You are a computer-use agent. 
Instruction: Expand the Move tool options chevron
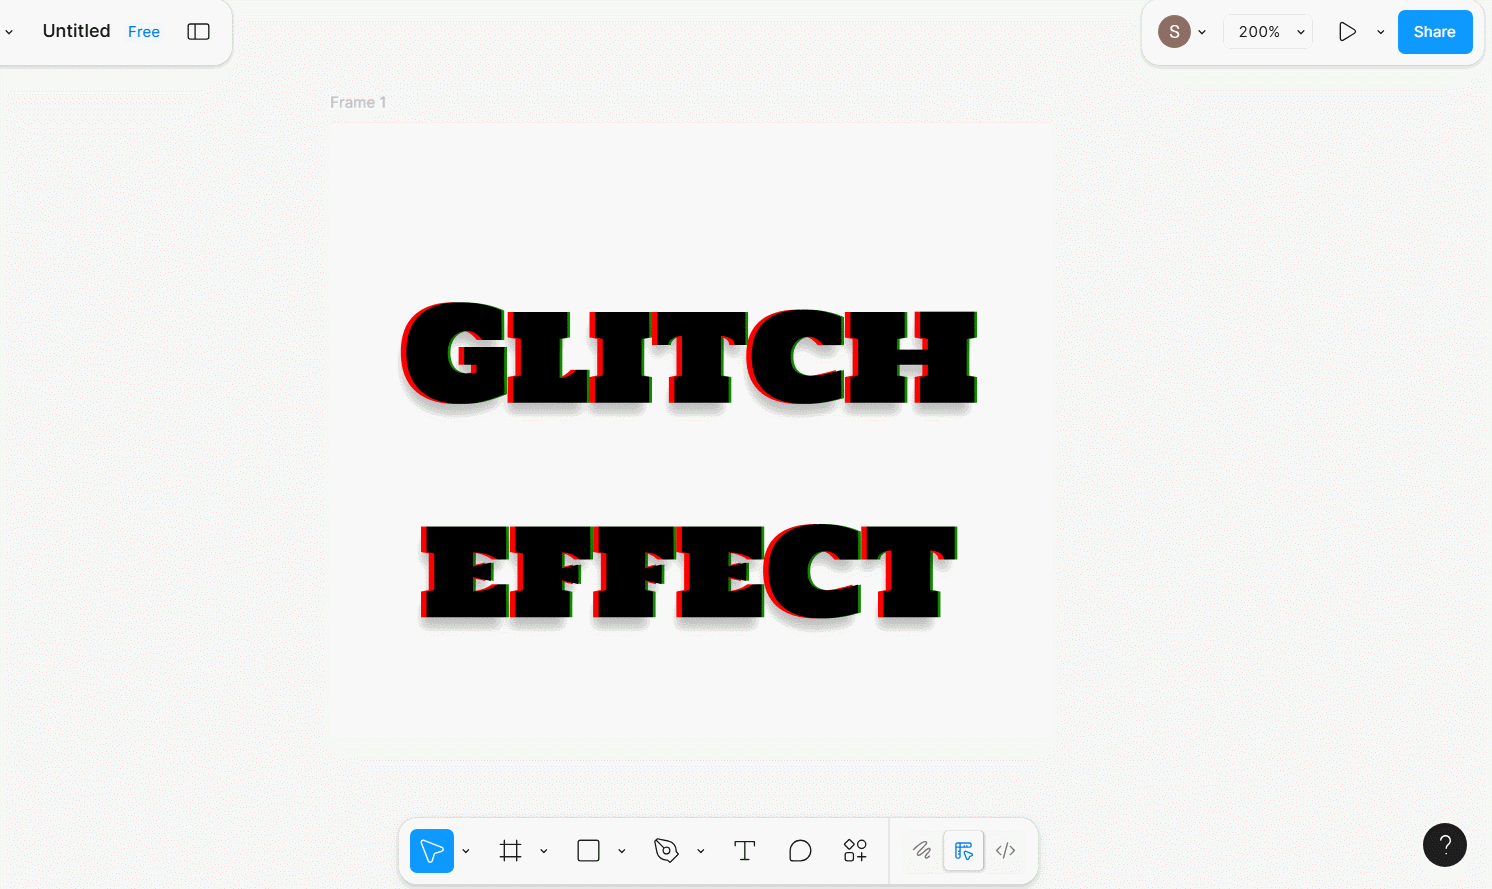pos(466,852)
